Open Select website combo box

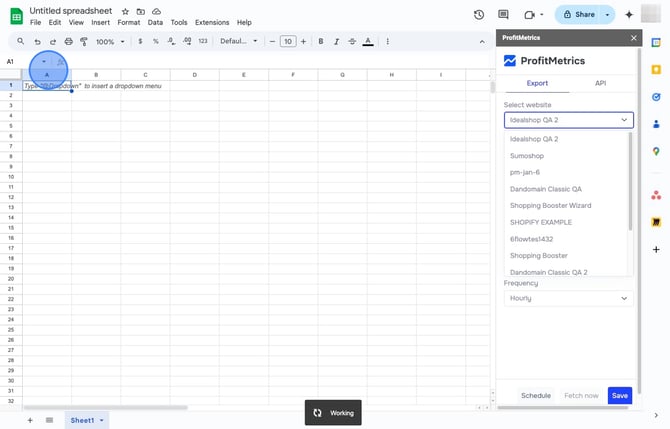click(568, 120)
